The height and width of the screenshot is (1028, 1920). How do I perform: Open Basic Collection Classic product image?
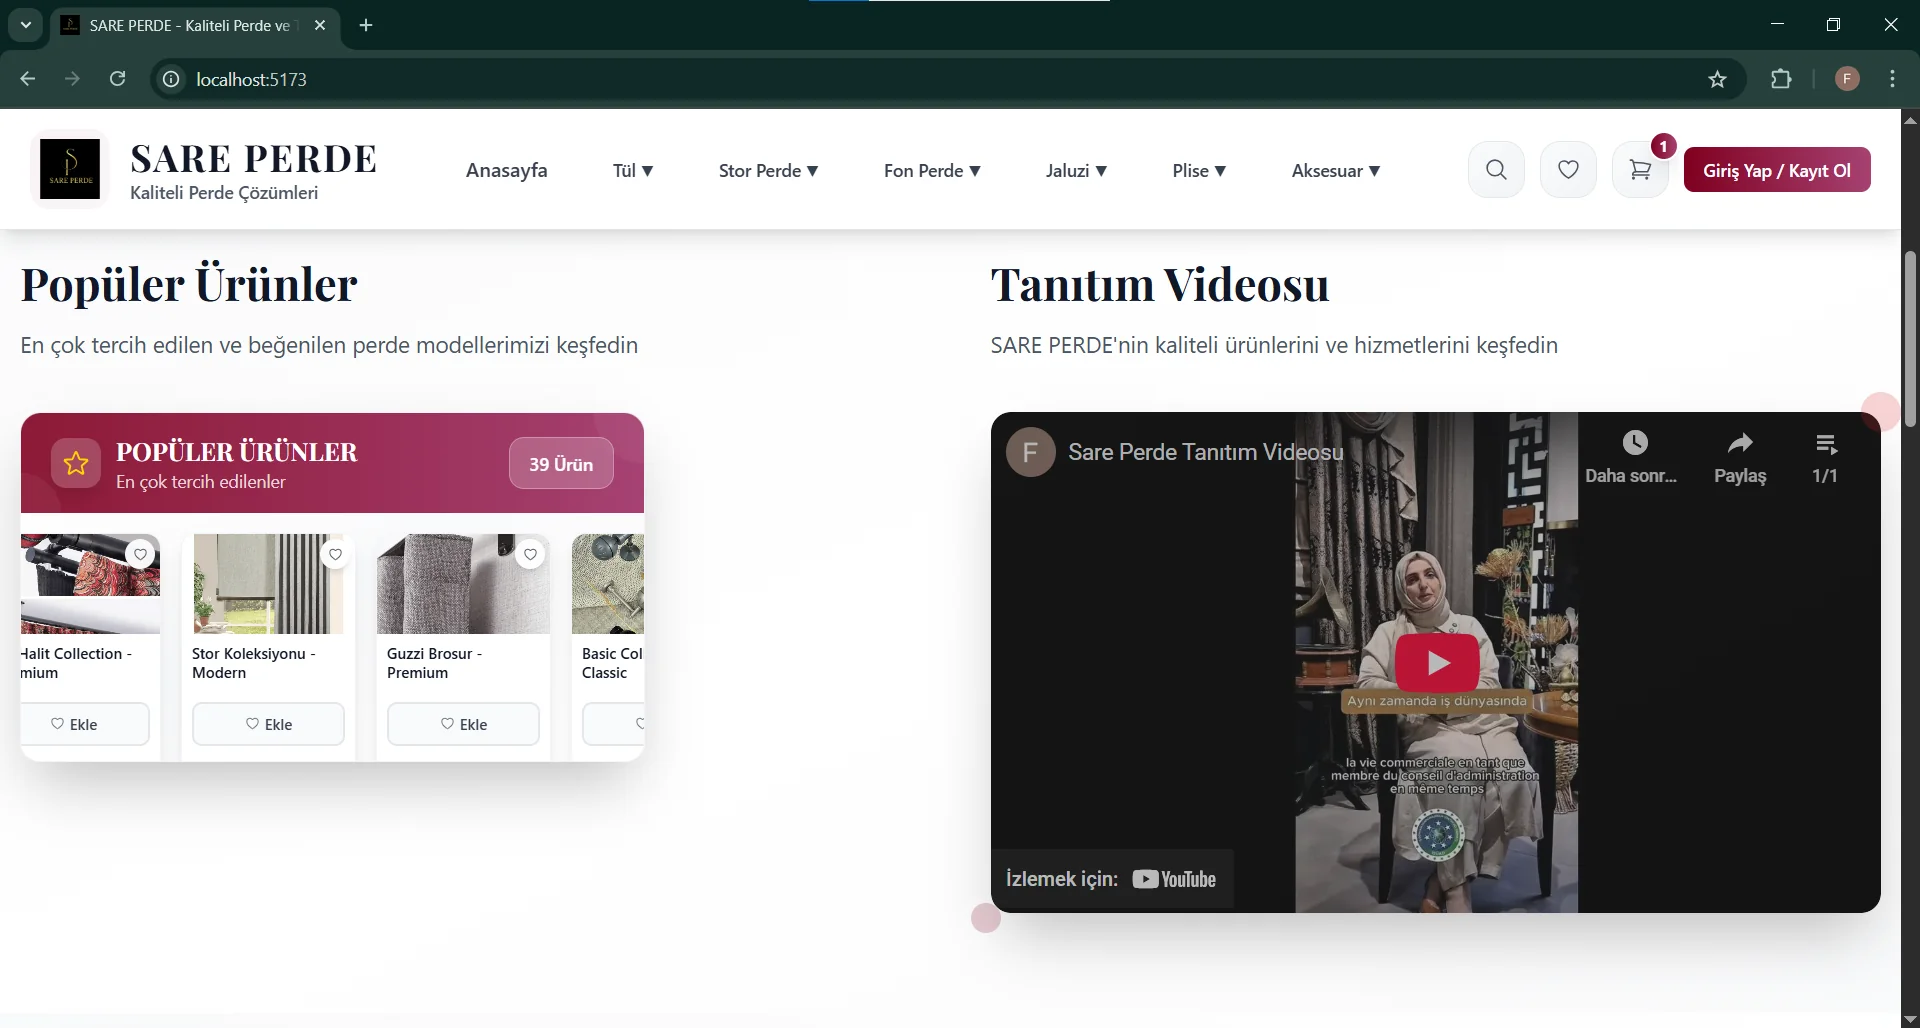[608, 584]
